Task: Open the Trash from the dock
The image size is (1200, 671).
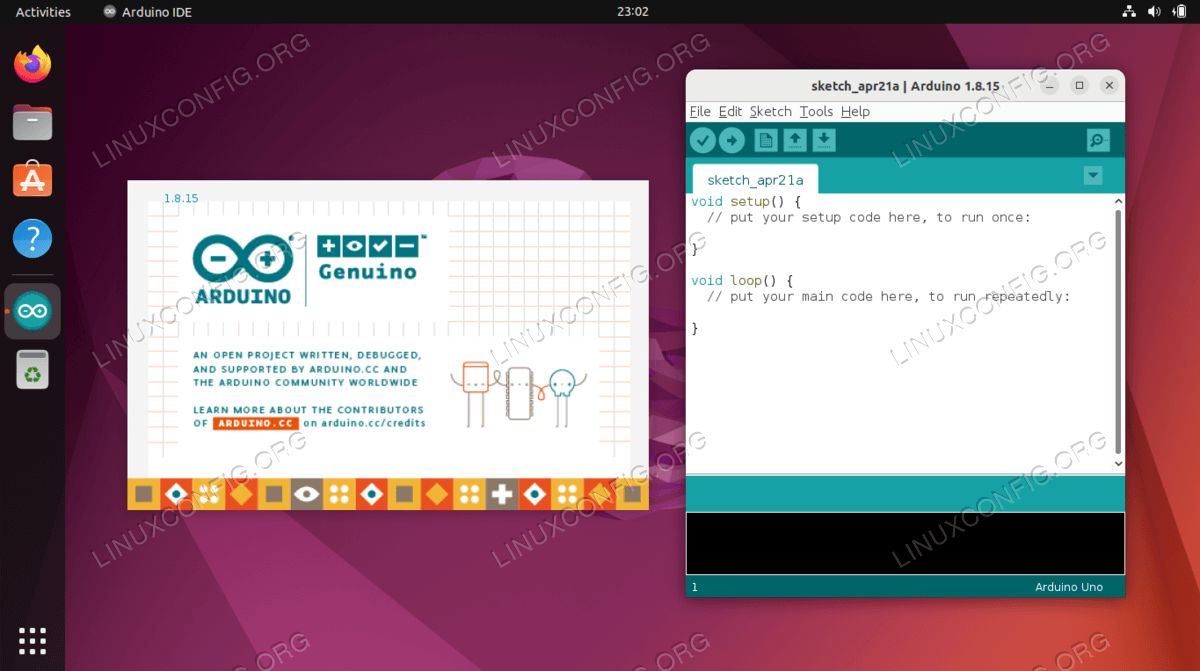Action: pos(32,370)
